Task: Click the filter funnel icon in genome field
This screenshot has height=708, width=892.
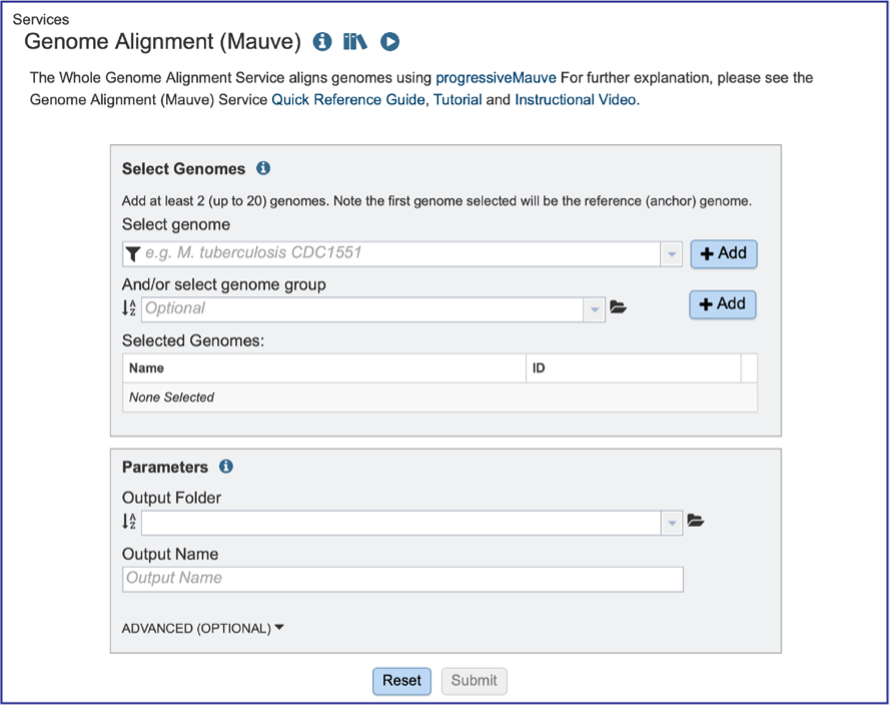Action: (x=133, y=254)
